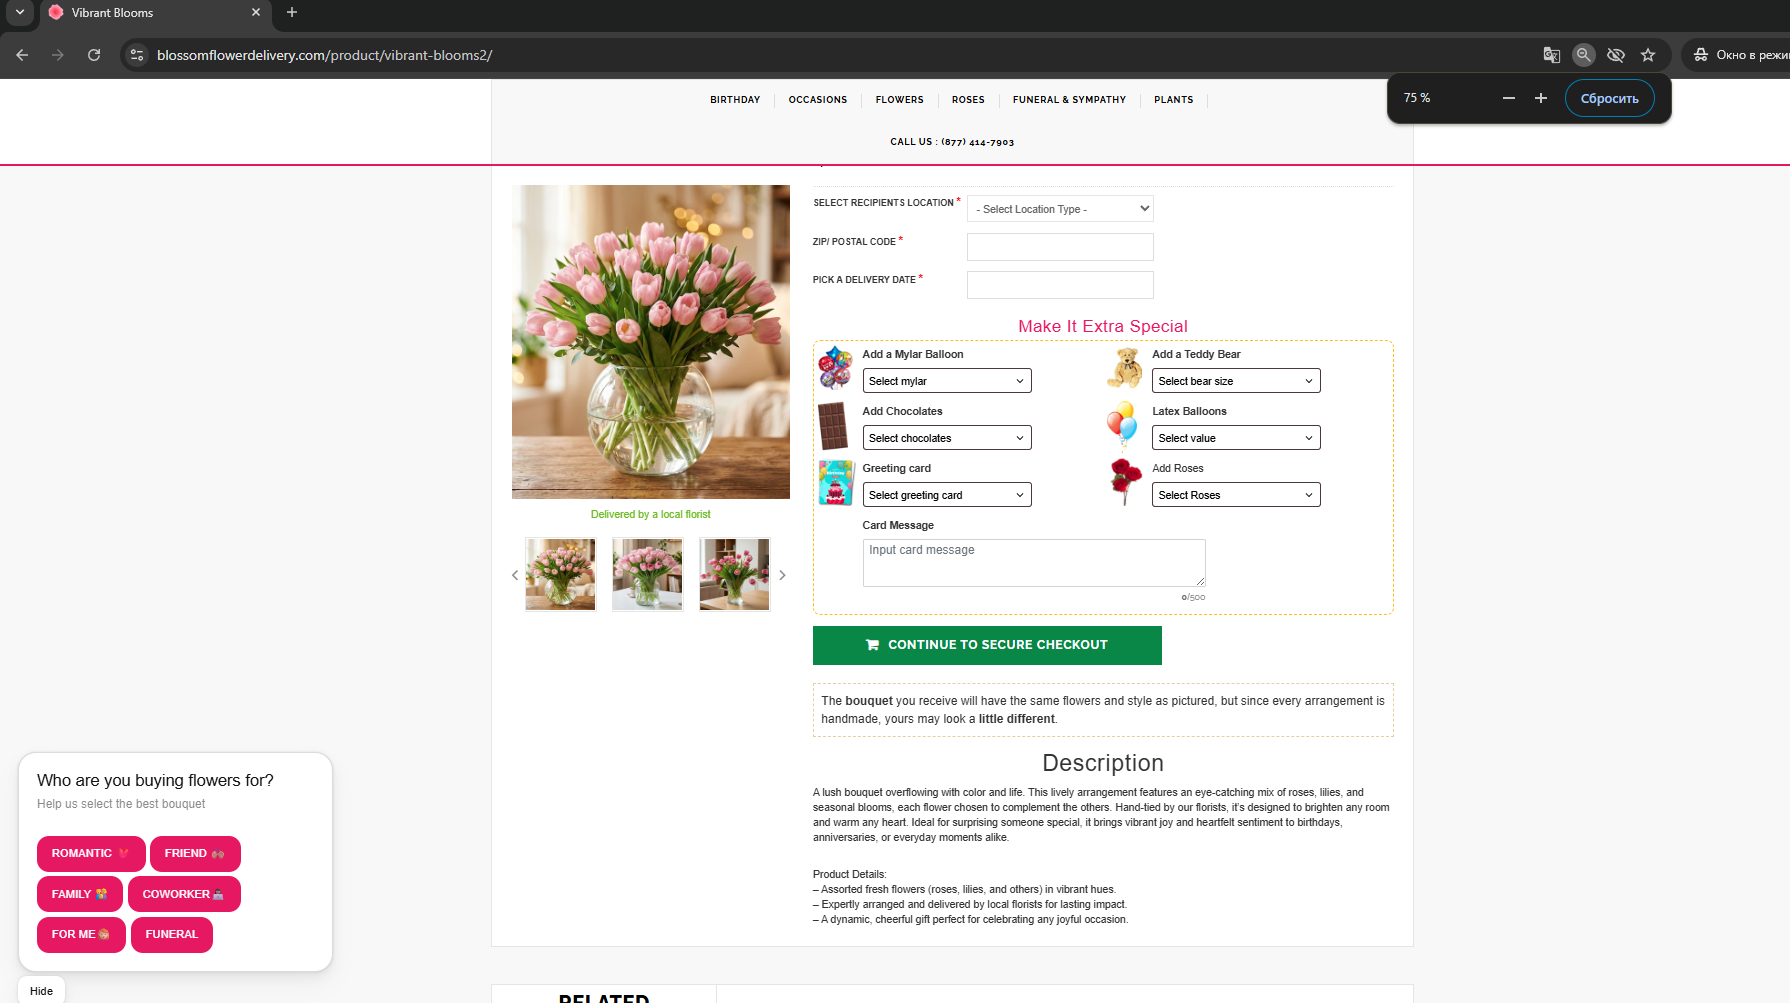
Task: Open the PLANTS menu
Action: pyautogui.click(x=1174, y=100)
